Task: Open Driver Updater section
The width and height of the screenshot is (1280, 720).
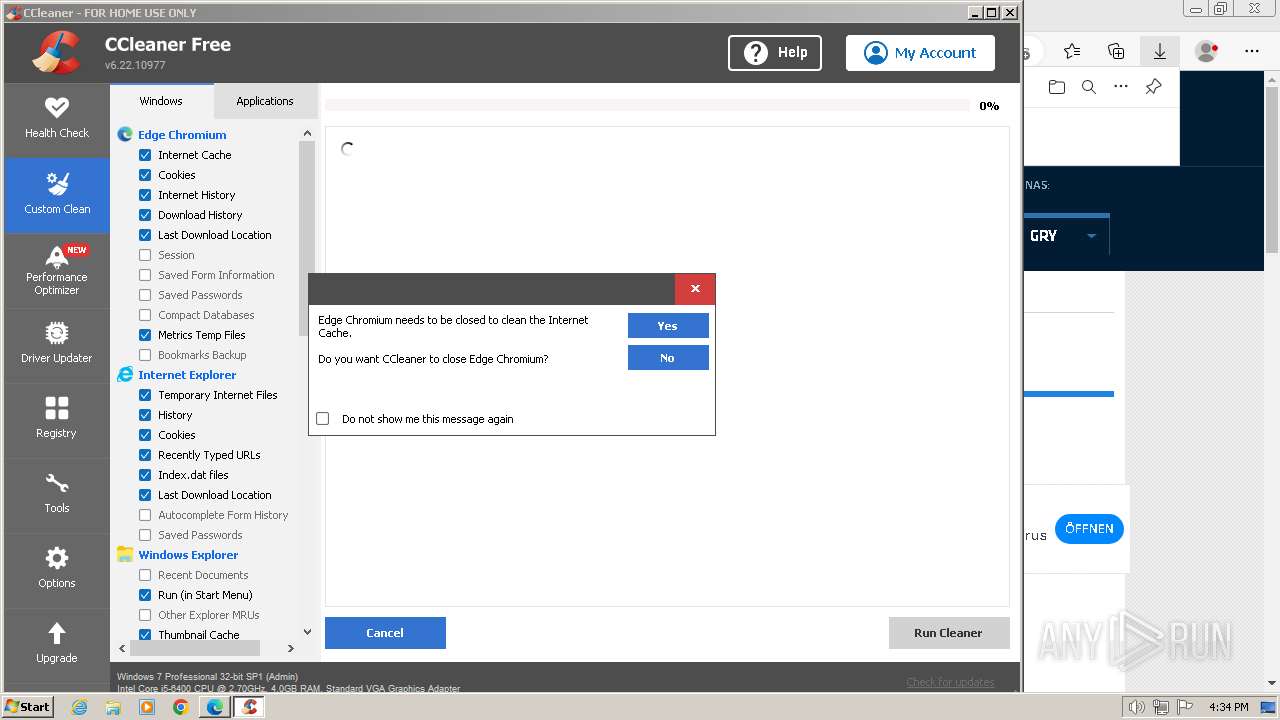Action: (57, 345)
